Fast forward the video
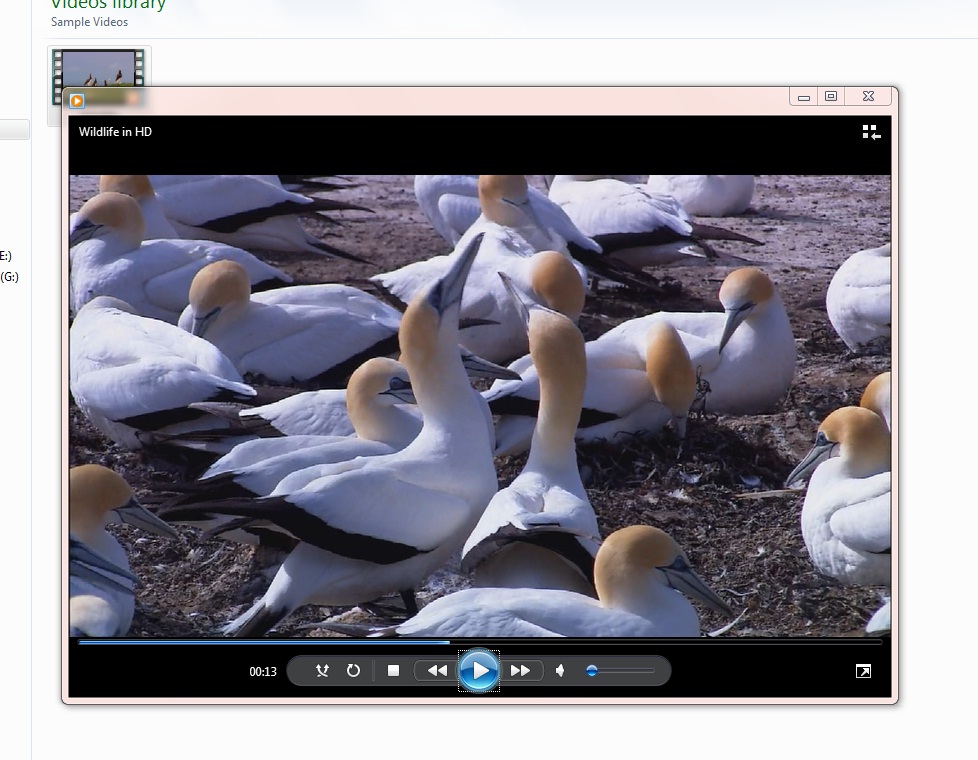 click(x=521, y=671)
